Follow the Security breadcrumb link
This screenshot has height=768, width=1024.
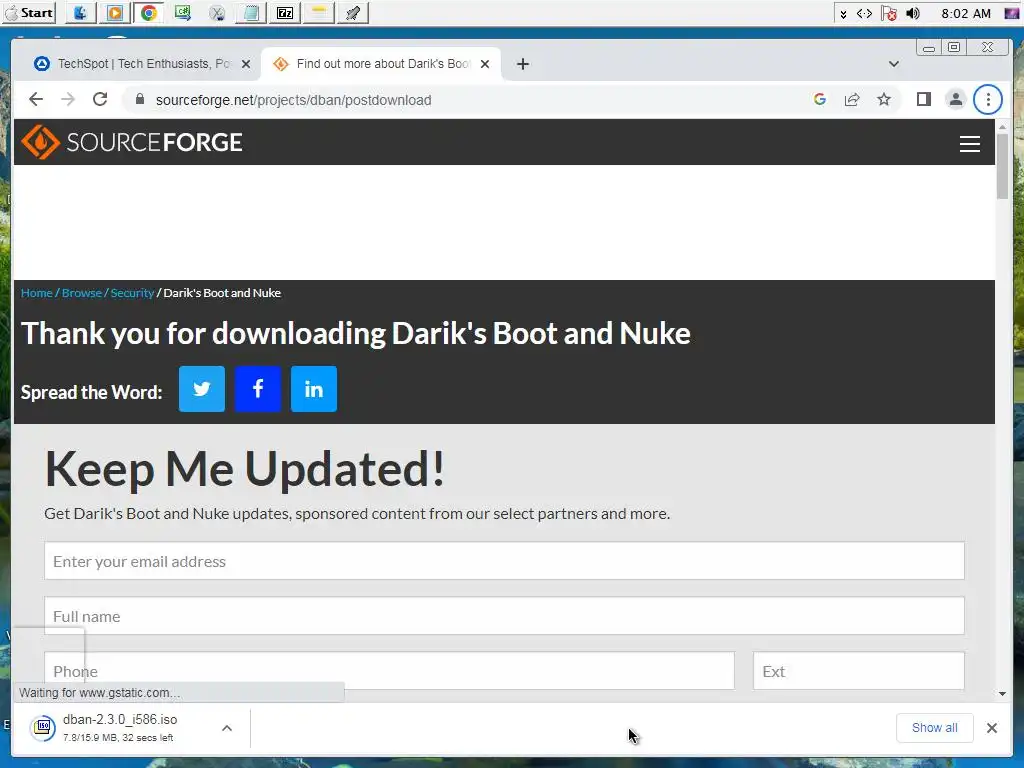coord(132,293)
